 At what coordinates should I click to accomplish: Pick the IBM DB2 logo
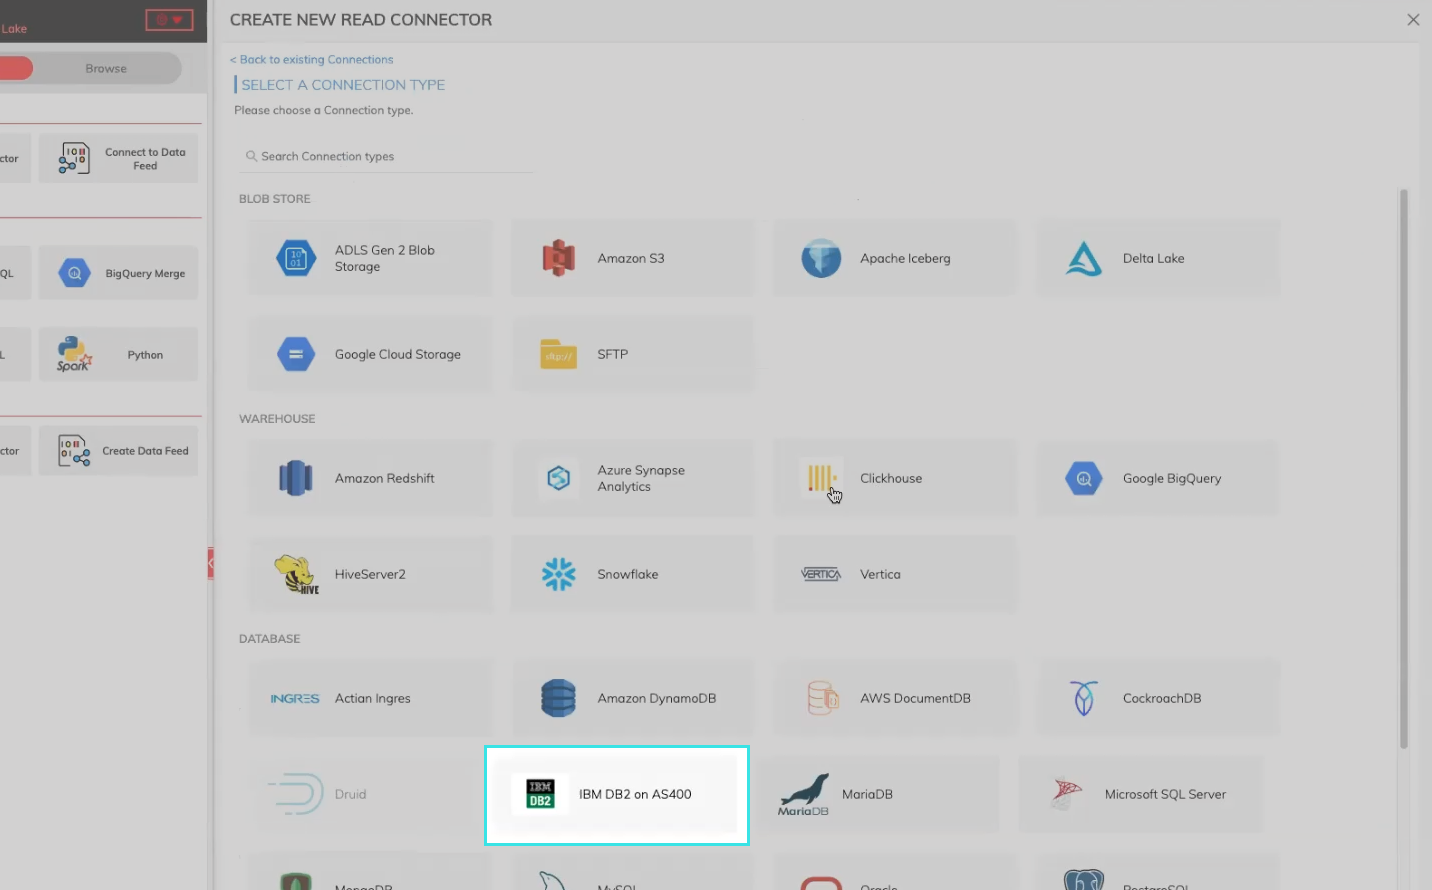point(540,794)
